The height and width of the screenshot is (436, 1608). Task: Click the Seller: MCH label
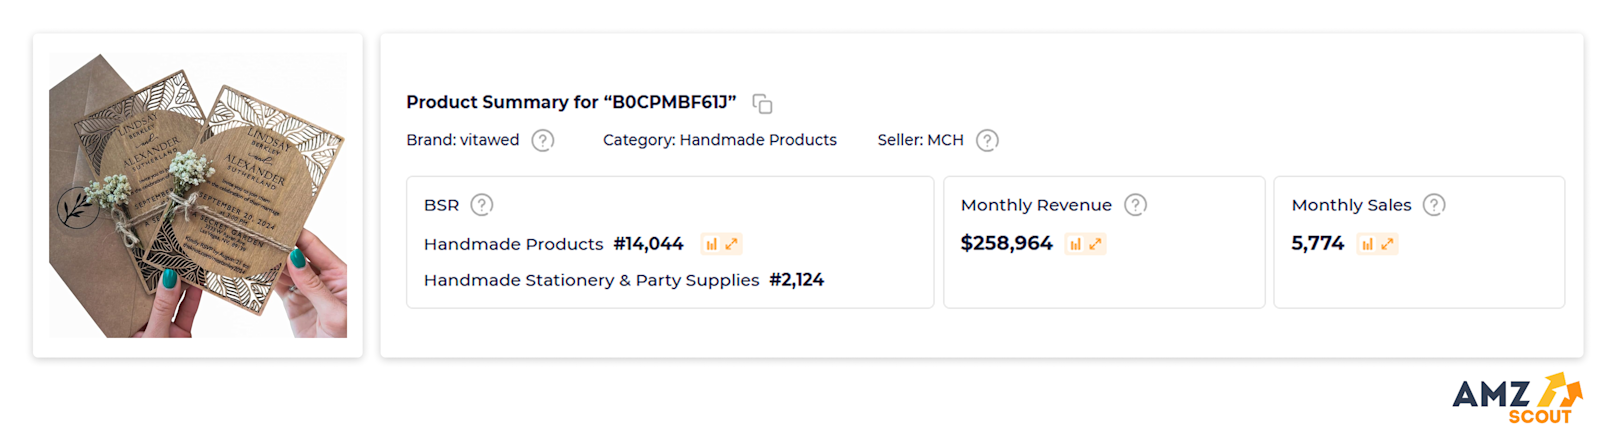(920, 140)
